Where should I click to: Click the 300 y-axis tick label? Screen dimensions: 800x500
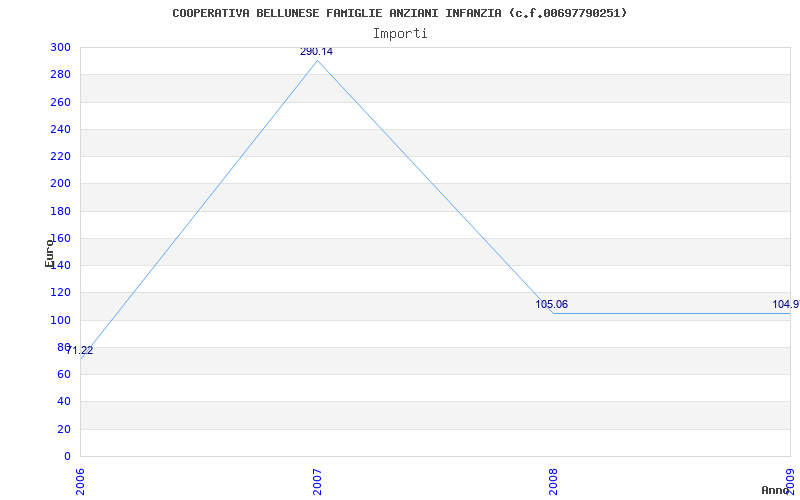(x=60, y=47)
